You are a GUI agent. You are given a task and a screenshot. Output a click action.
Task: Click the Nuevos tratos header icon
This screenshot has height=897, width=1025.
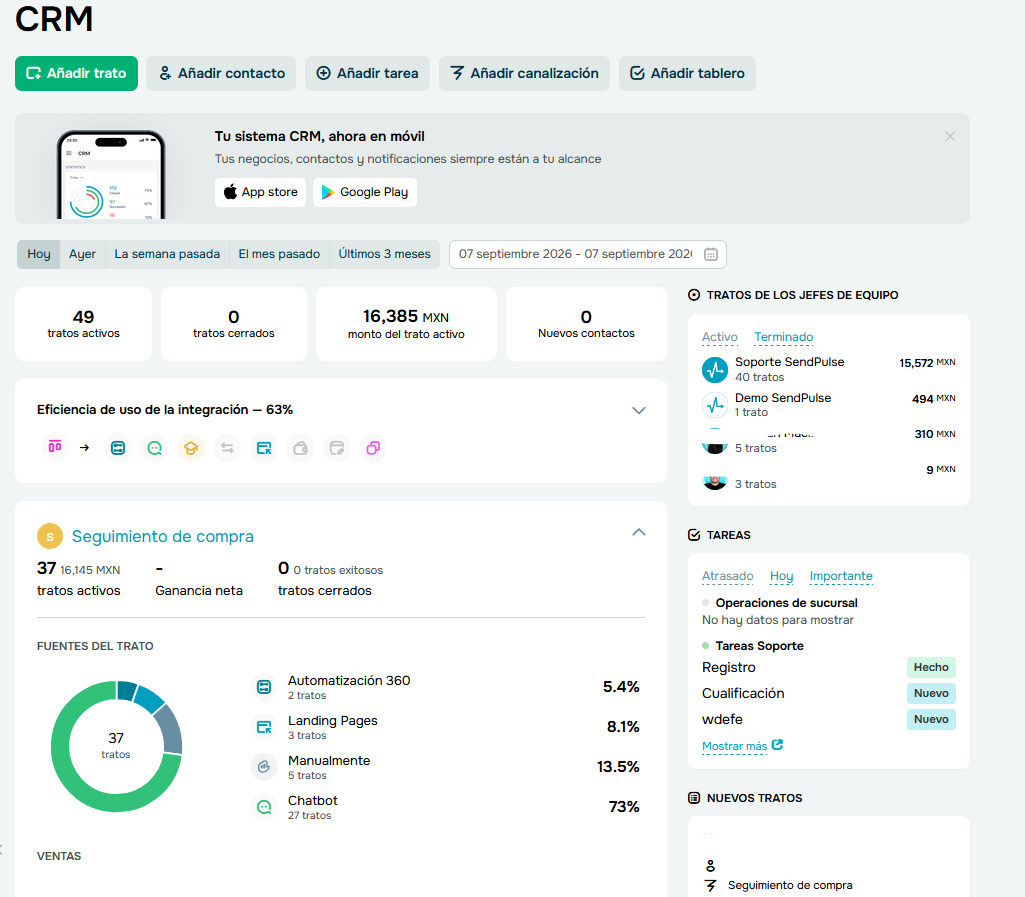[694, 798]
